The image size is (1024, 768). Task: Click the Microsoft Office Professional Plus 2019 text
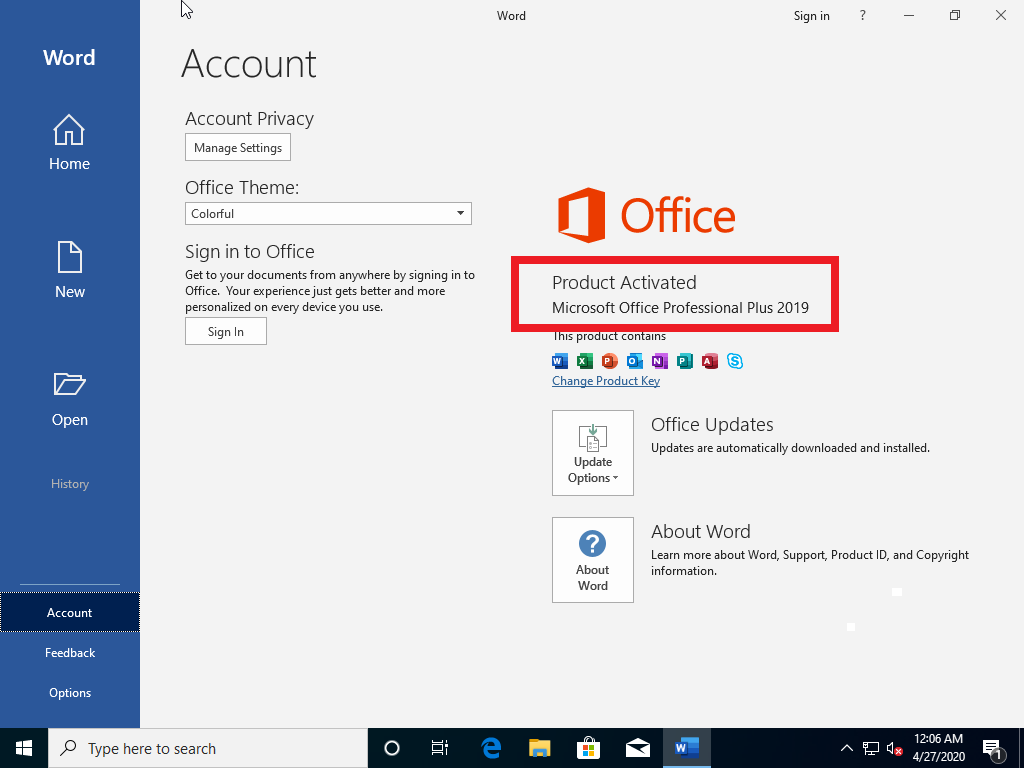680,308
